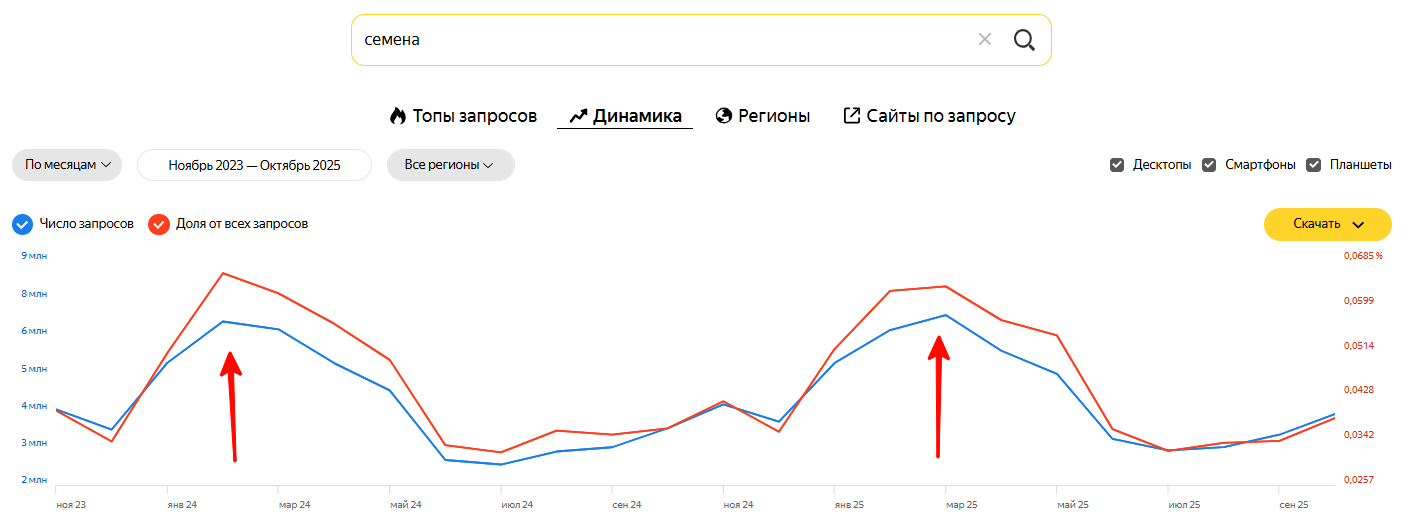Open the Сайты по запросу link
This screenshot has width=1414, height=524.
[941, 116]
